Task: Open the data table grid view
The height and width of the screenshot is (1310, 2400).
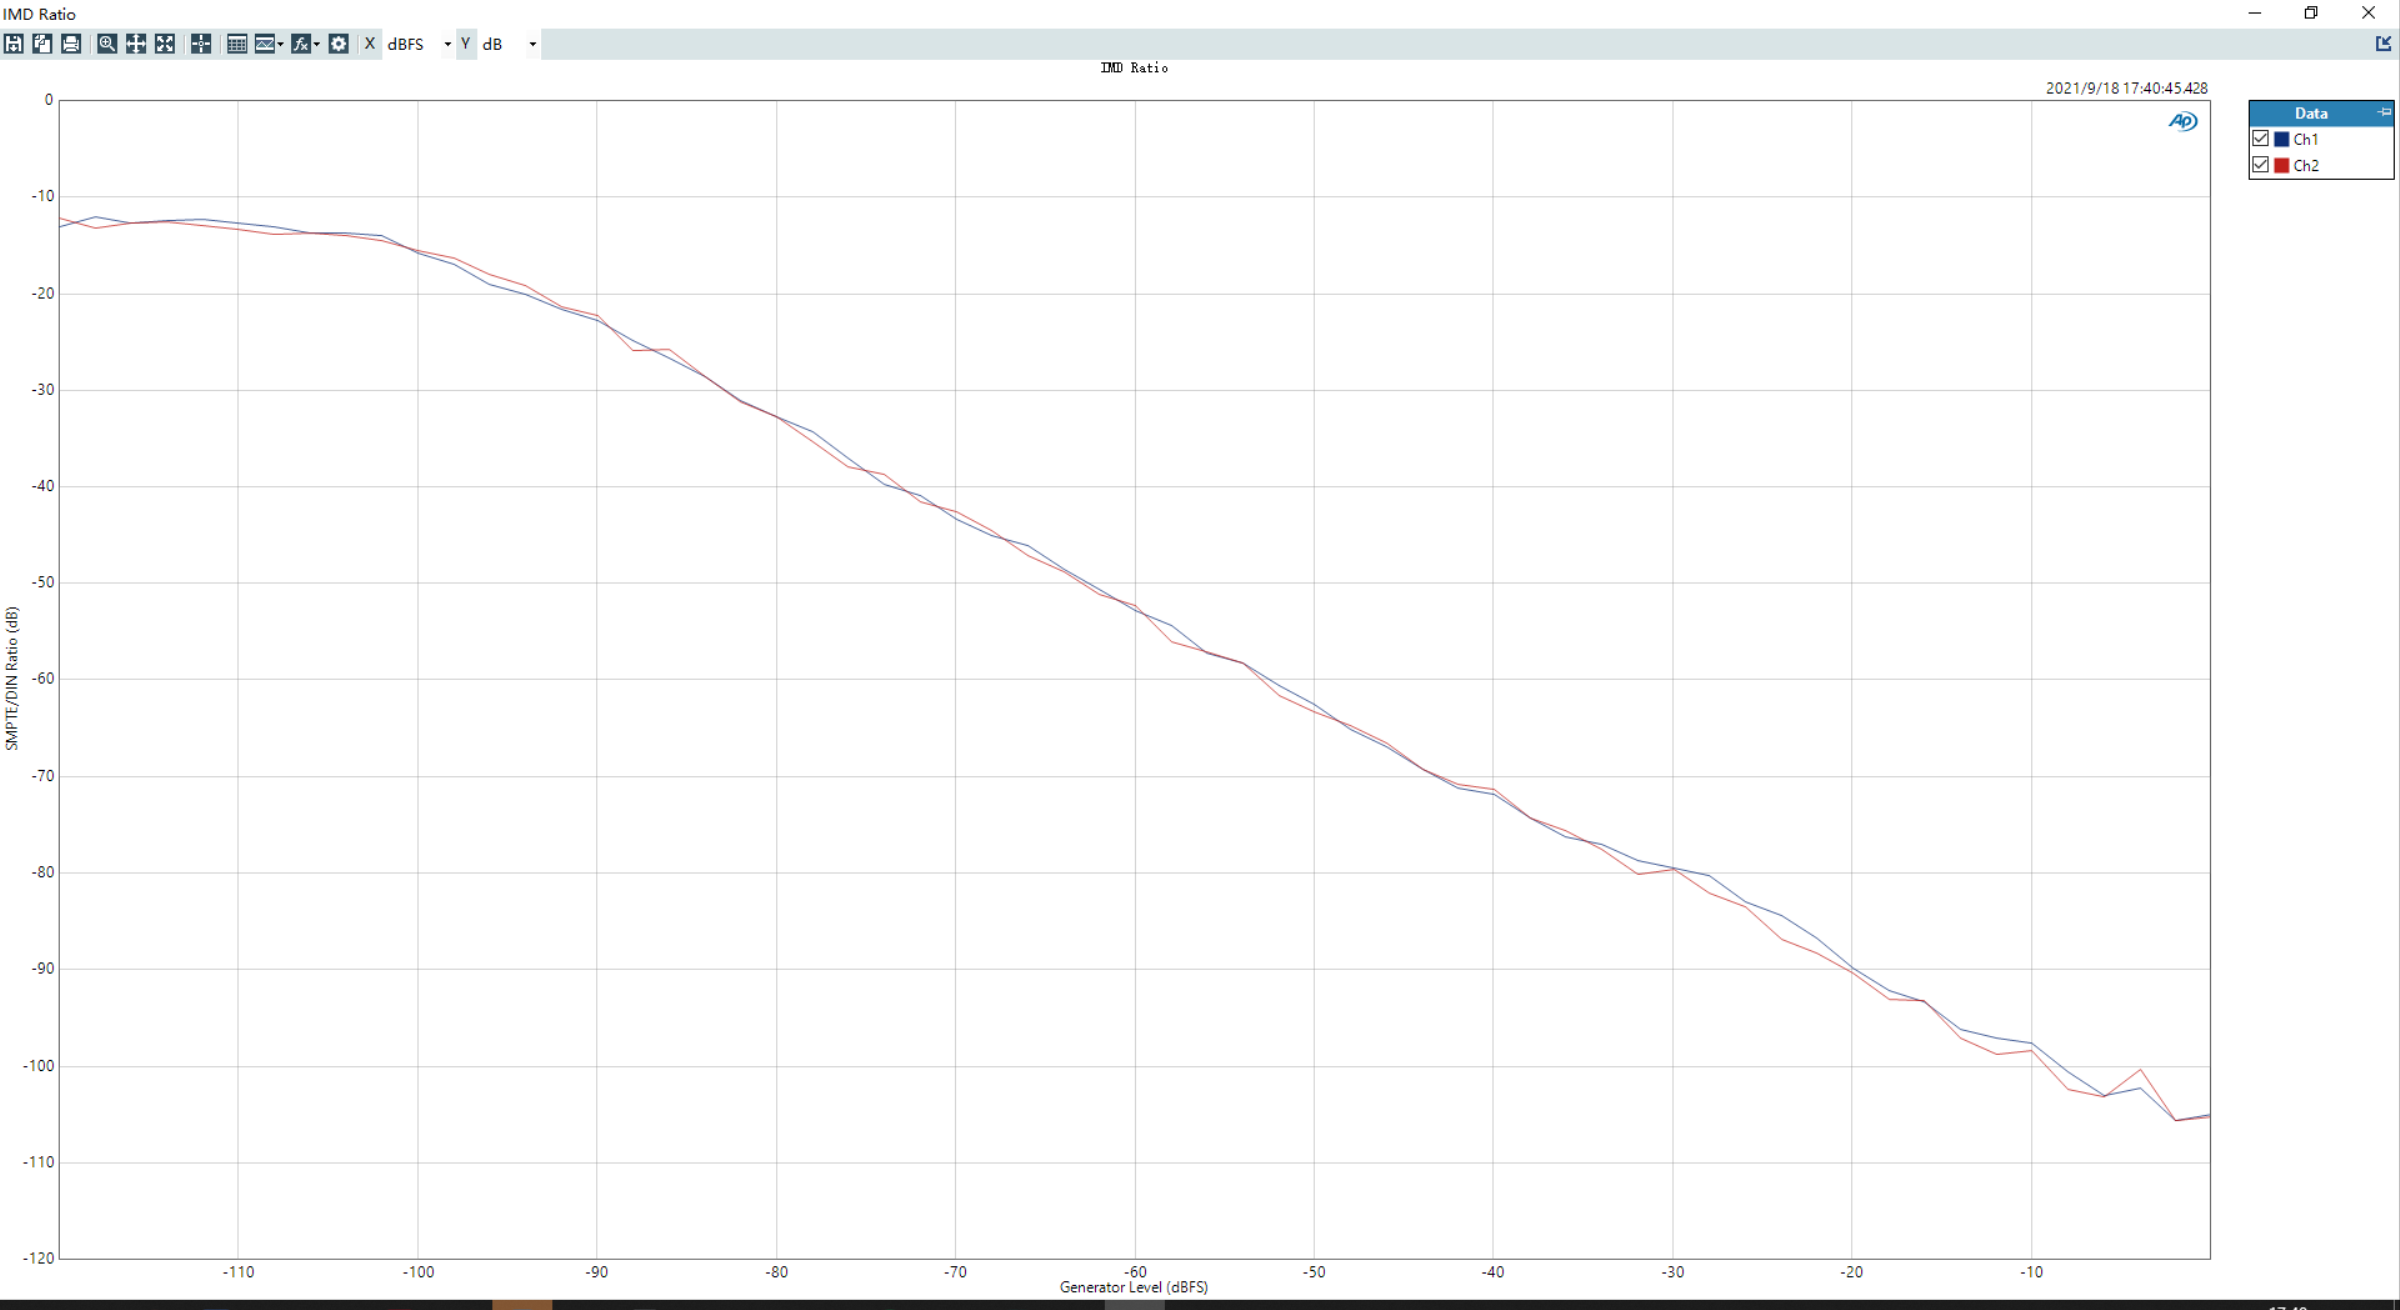Action: (237, 44)
